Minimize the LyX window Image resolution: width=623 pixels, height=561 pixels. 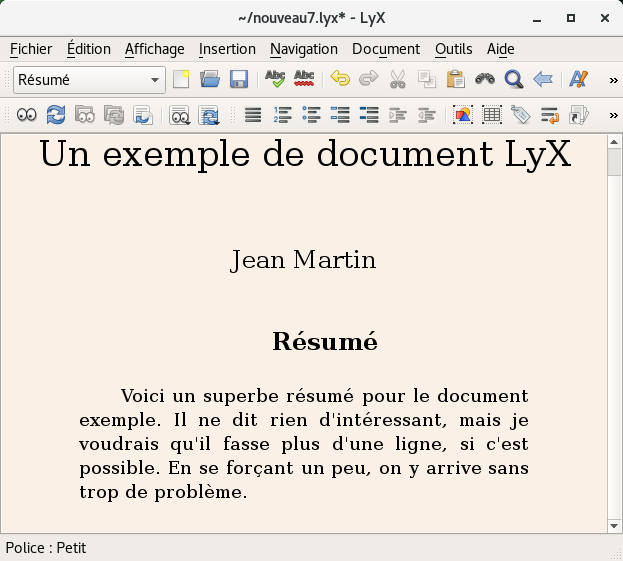[x=537, y=19]
